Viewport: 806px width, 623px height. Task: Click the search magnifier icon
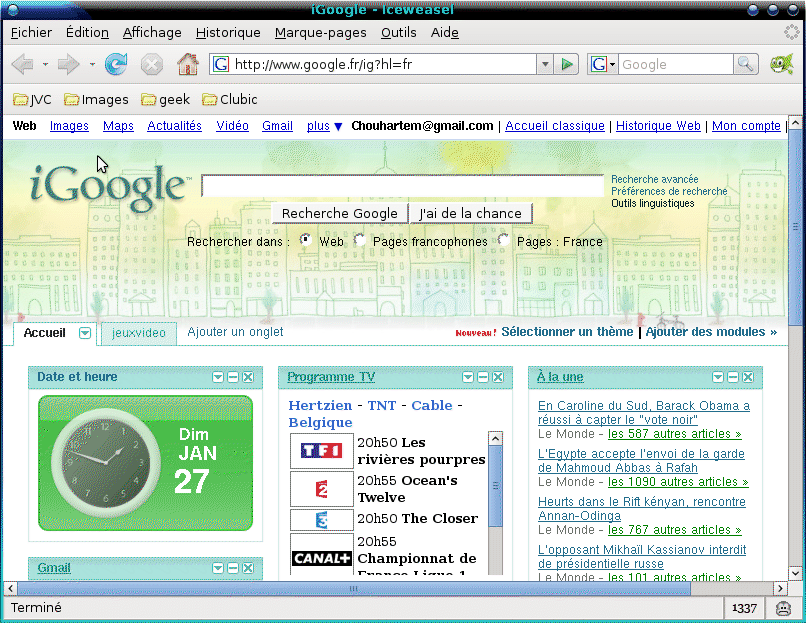point(745,64)
